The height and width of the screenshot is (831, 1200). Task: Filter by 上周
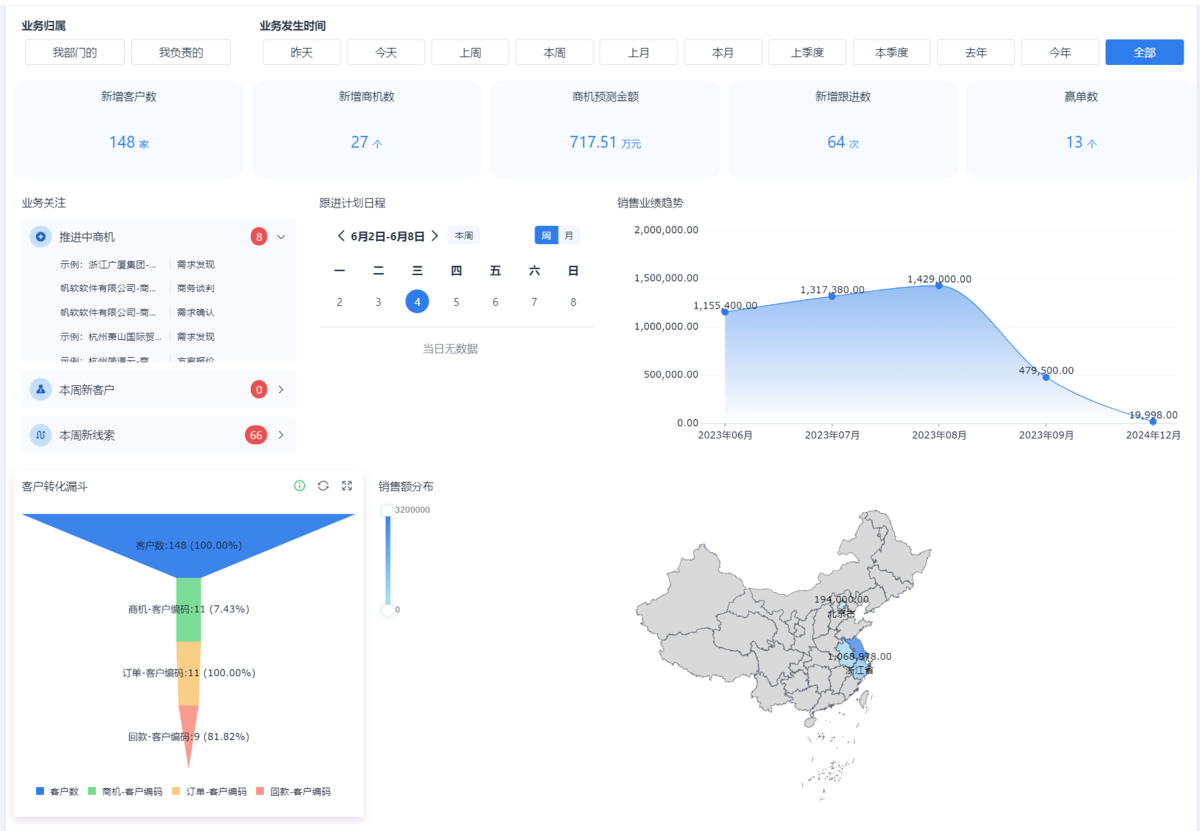pyautogui.click(x=470, y=52)
